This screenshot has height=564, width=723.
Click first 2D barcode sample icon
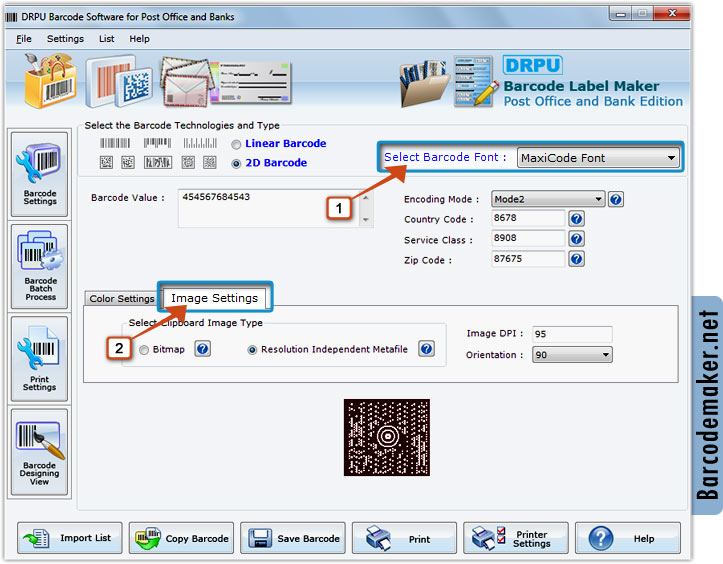pyautogui.click(x=107, y=162)
